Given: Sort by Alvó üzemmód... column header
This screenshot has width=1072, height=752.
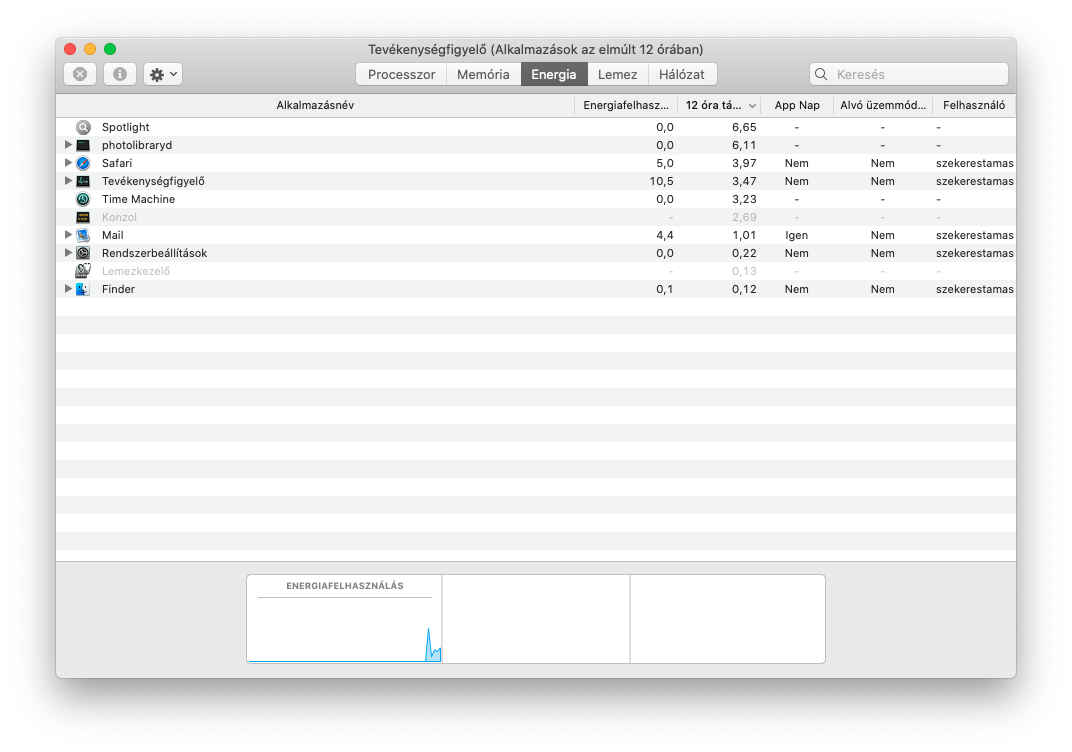Looking at the screenshot, I should tap(883, 105).
